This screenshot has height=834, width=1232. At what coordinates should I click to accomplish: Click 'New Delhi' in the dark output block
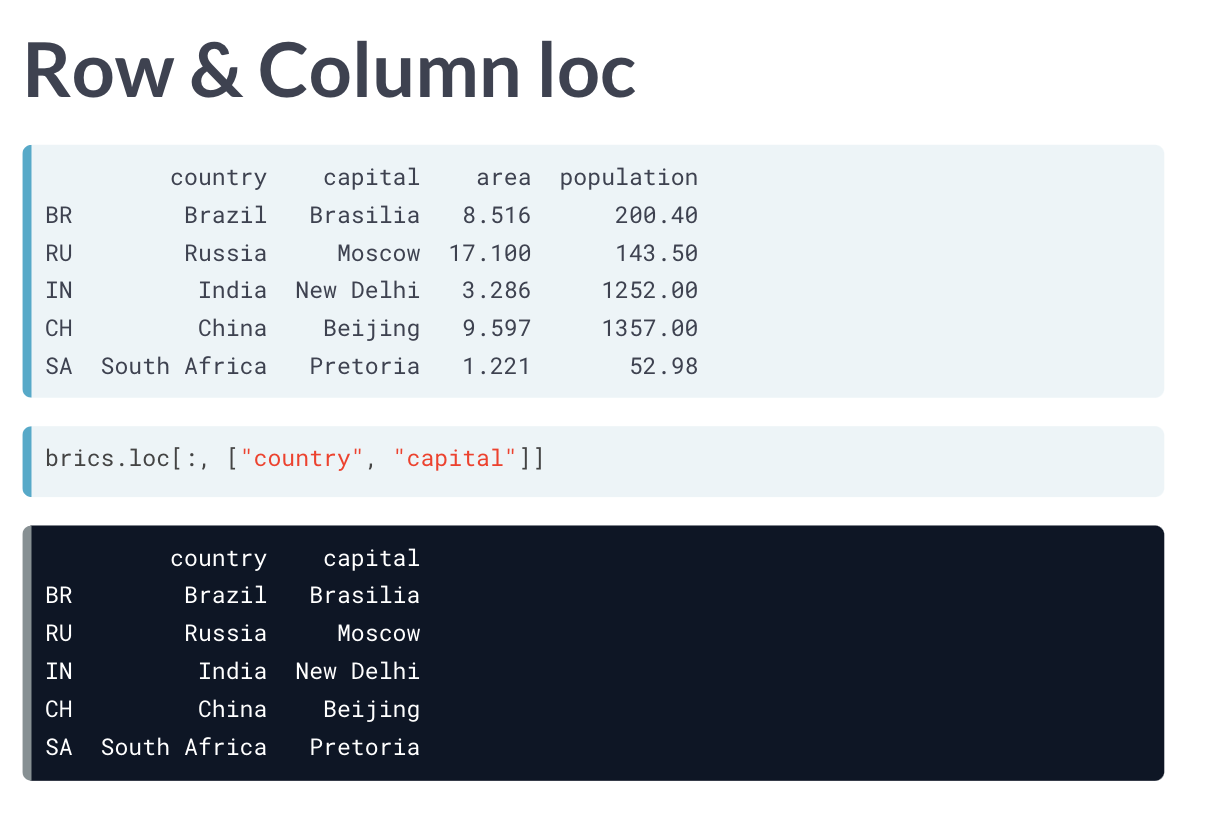click(358, 672)
